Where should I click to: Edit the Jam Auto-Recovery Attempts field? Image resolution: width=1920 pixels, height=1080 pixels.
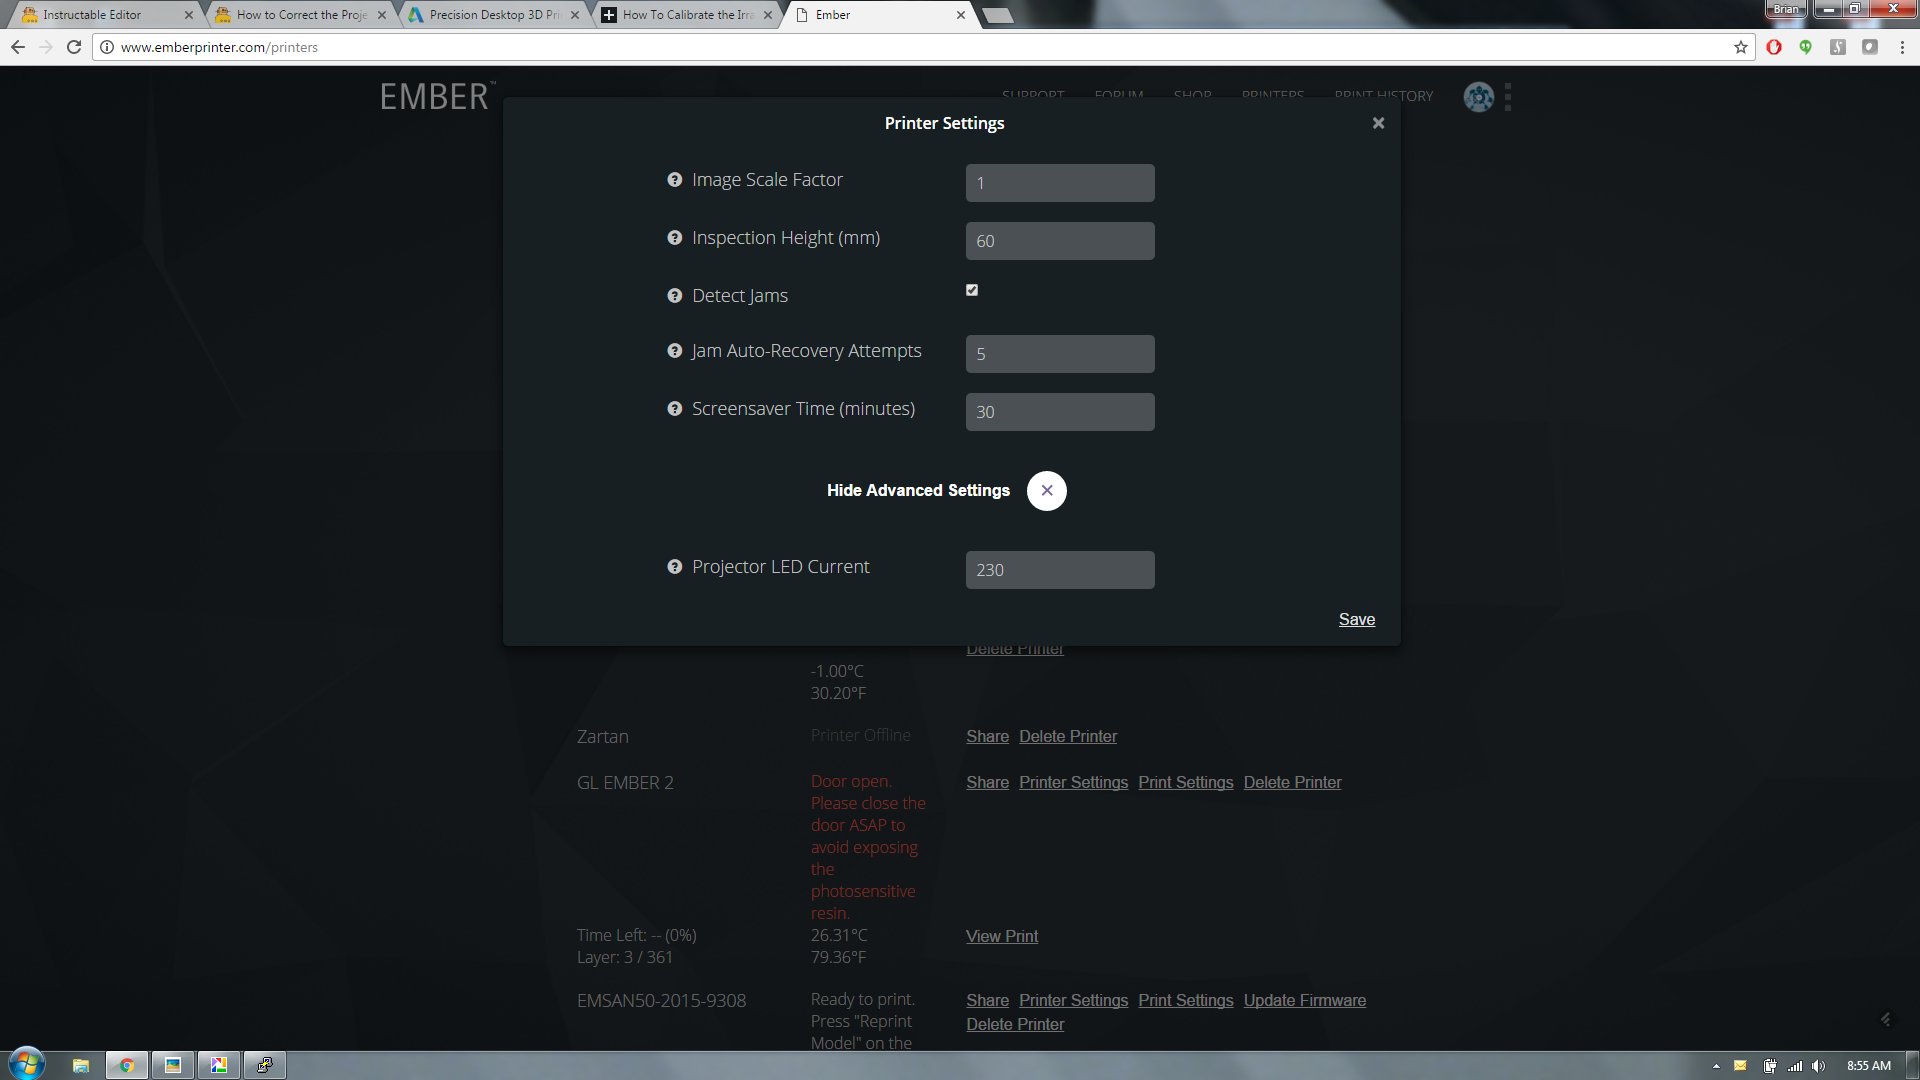1060,354
